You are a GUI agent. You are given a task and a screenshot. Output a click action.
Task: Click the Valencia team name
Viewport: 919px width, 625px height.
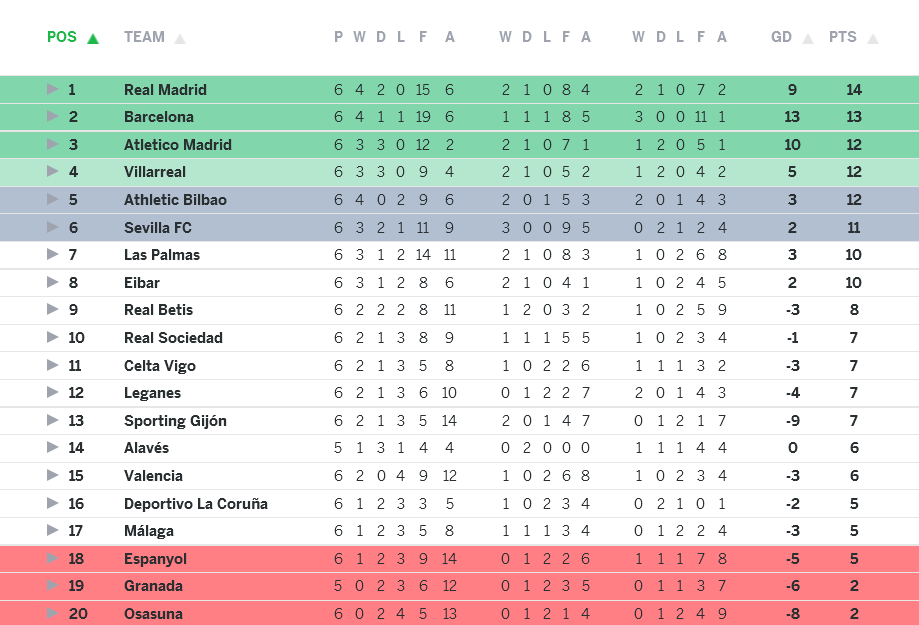pyautogui.click(x=153, y=476)
